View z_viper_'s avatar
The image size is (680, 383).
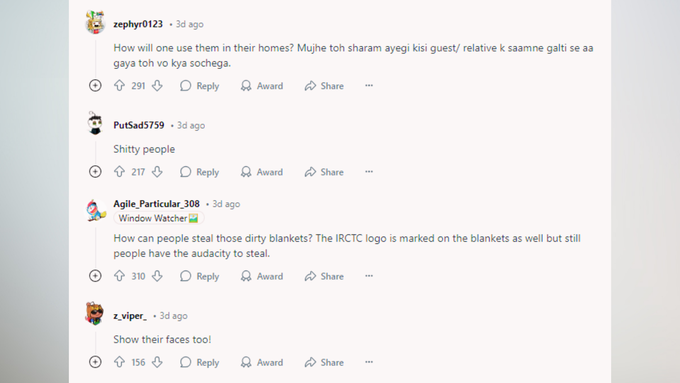tap(95, 313)
